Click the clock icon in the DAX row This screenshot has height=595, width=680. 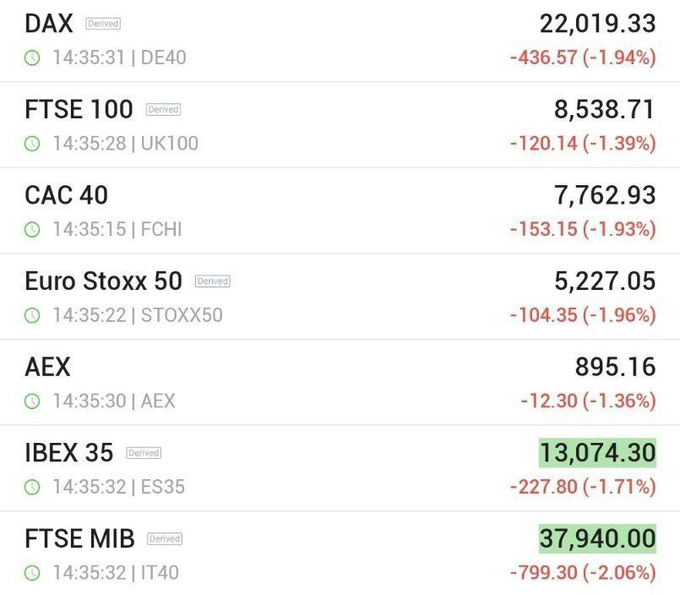point(33,58)
